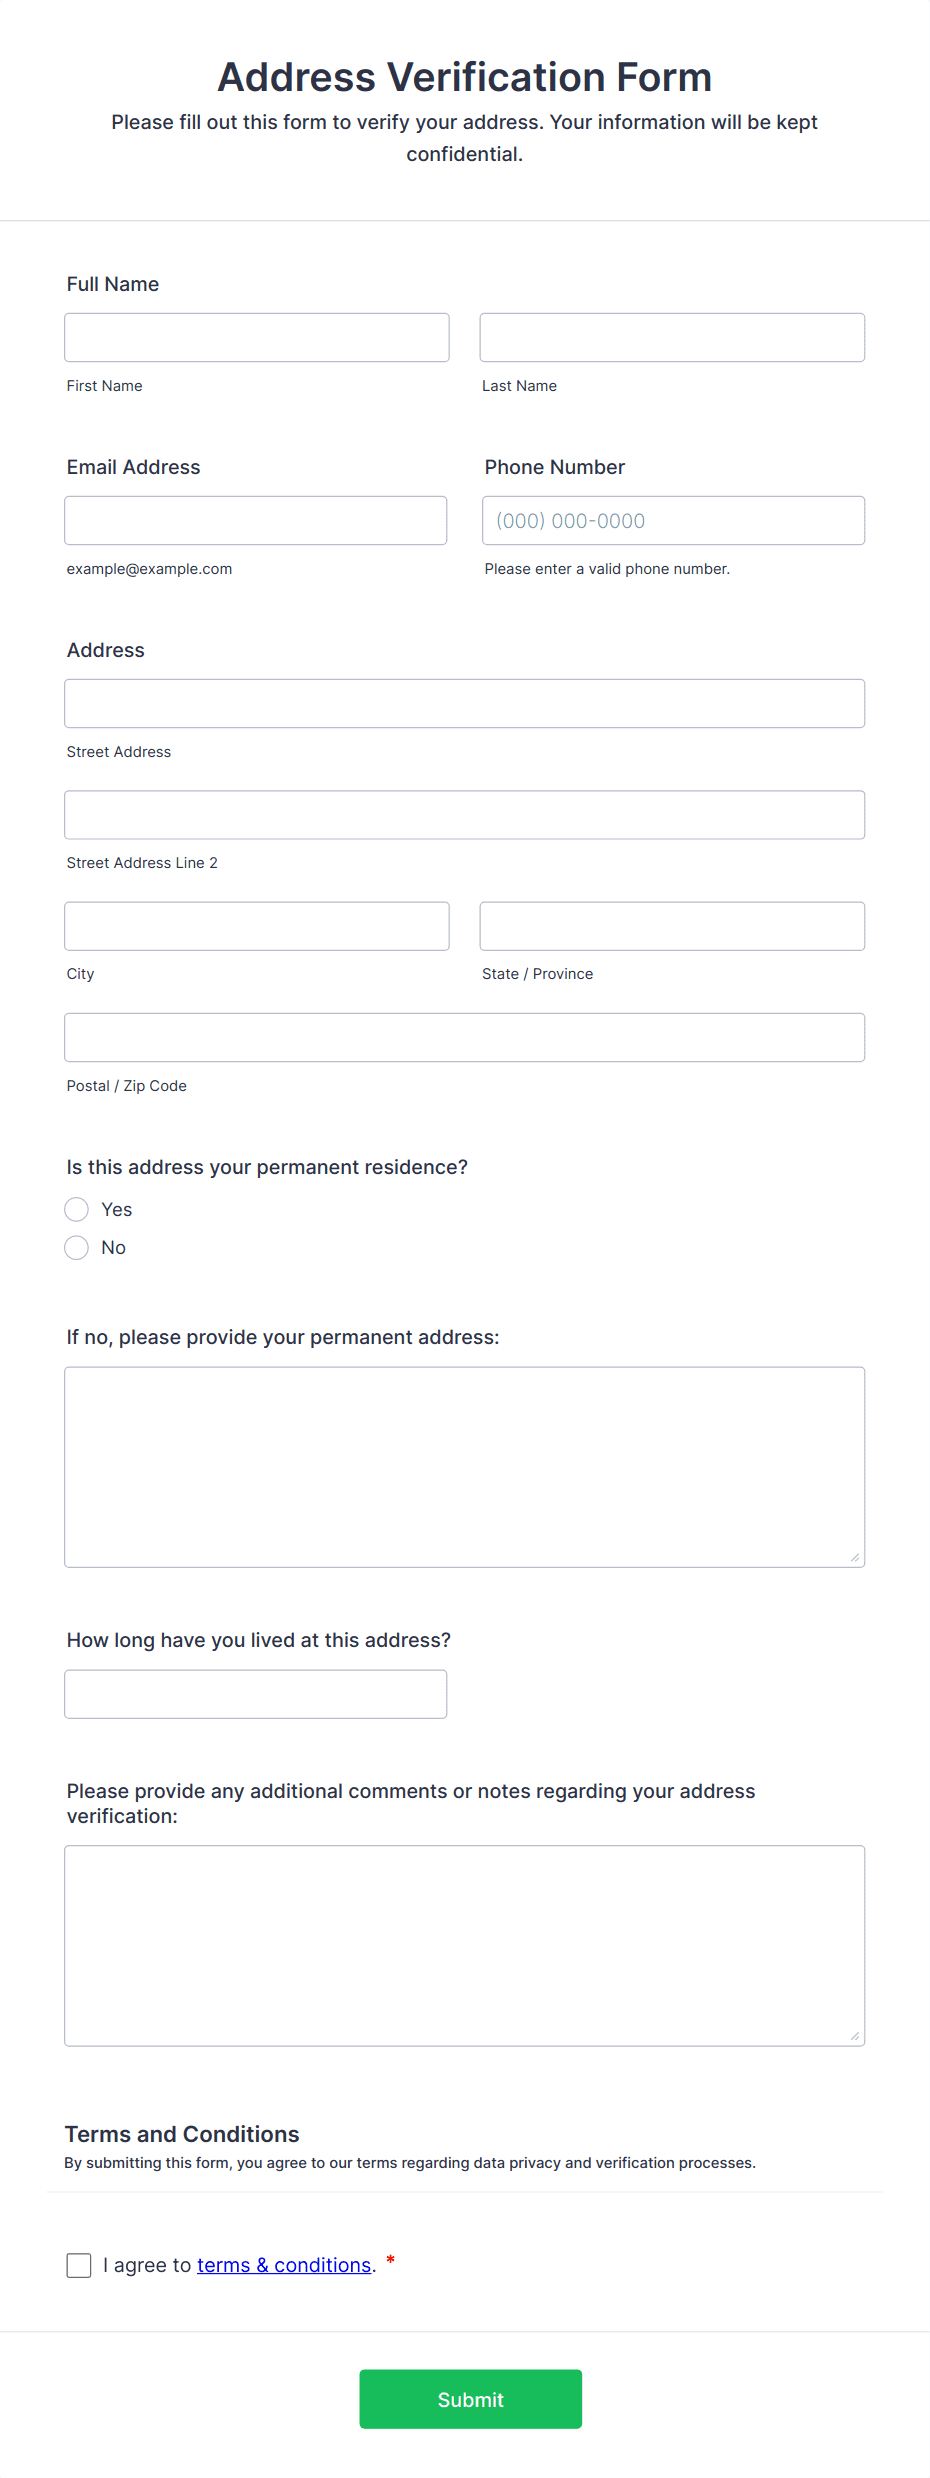
Task: Select Yes for permanent residence question
Action: [x=76, y=1209]
